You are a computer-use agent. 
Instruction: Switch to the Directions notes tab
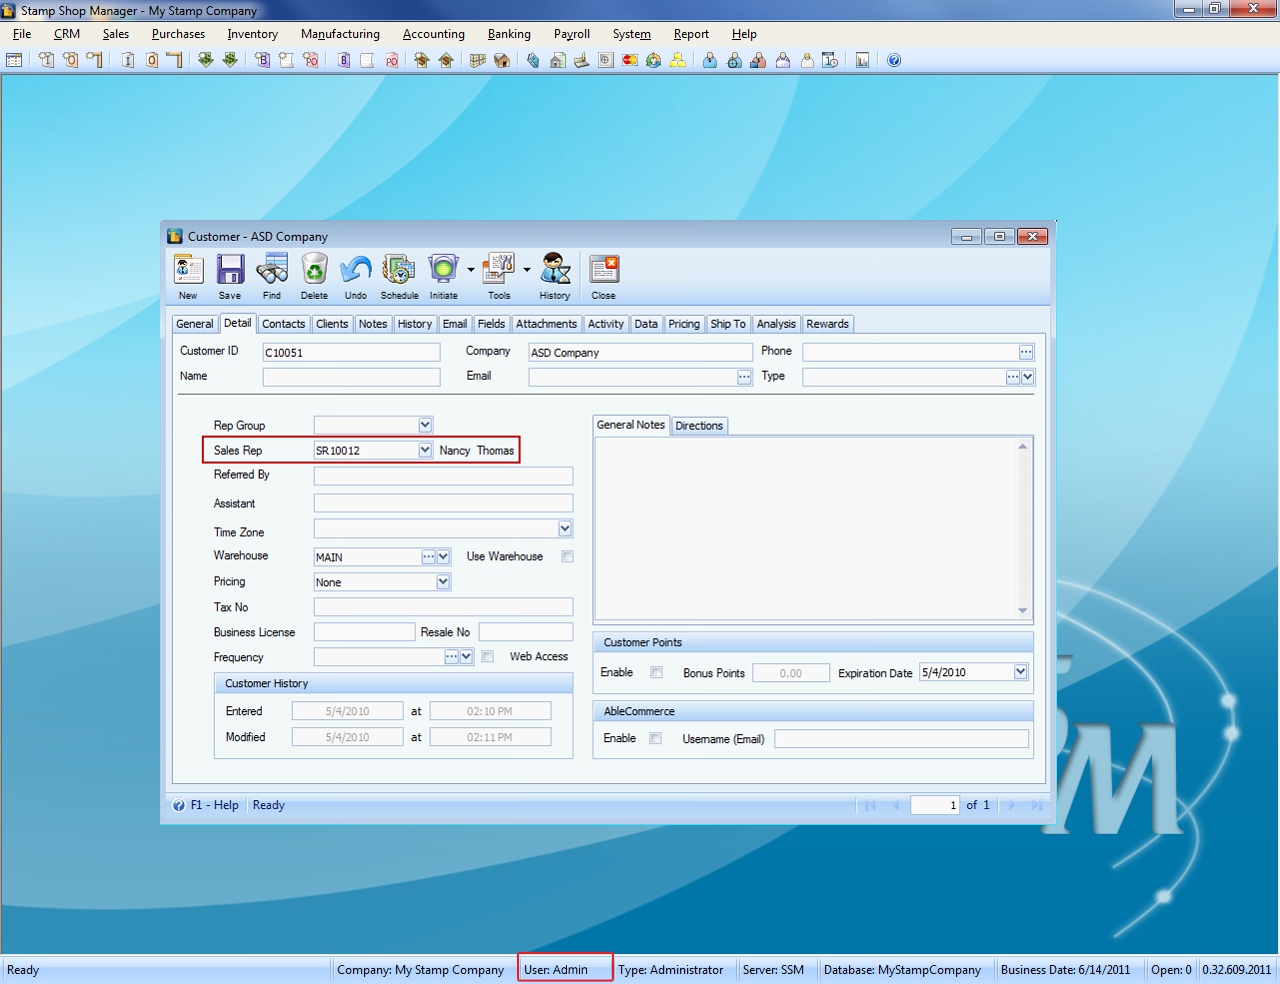(x=699, y=426)
